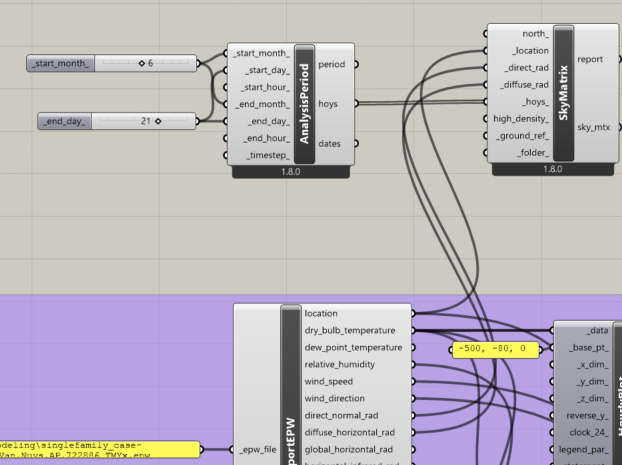Click the _x_dim_ input of HourlyPlot
The width and height of the screenshot is (622, 465).
592,365
